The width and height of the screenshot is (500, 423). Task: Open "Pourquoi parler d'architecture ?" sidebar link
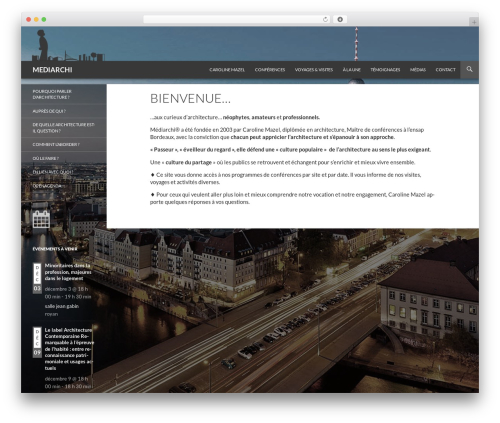52,94
